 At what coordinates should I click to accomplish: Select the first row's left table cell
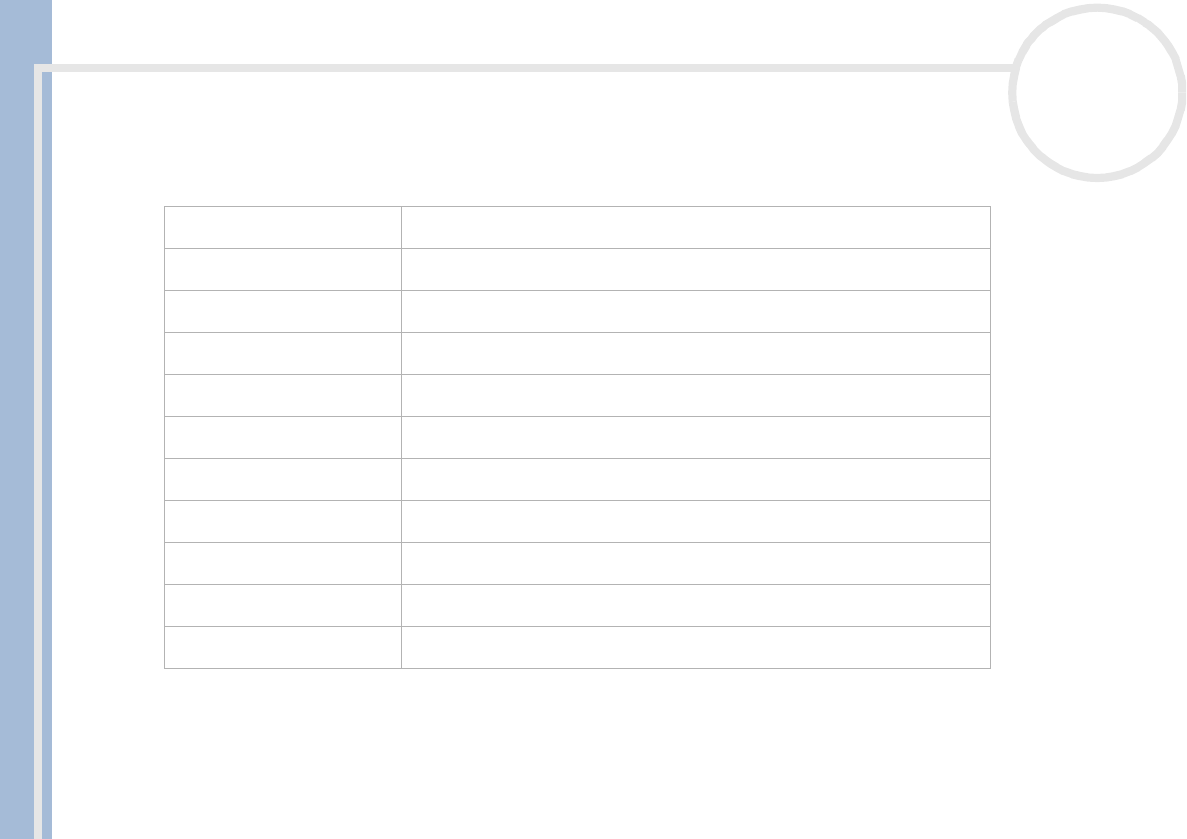(x=282, y=227)
